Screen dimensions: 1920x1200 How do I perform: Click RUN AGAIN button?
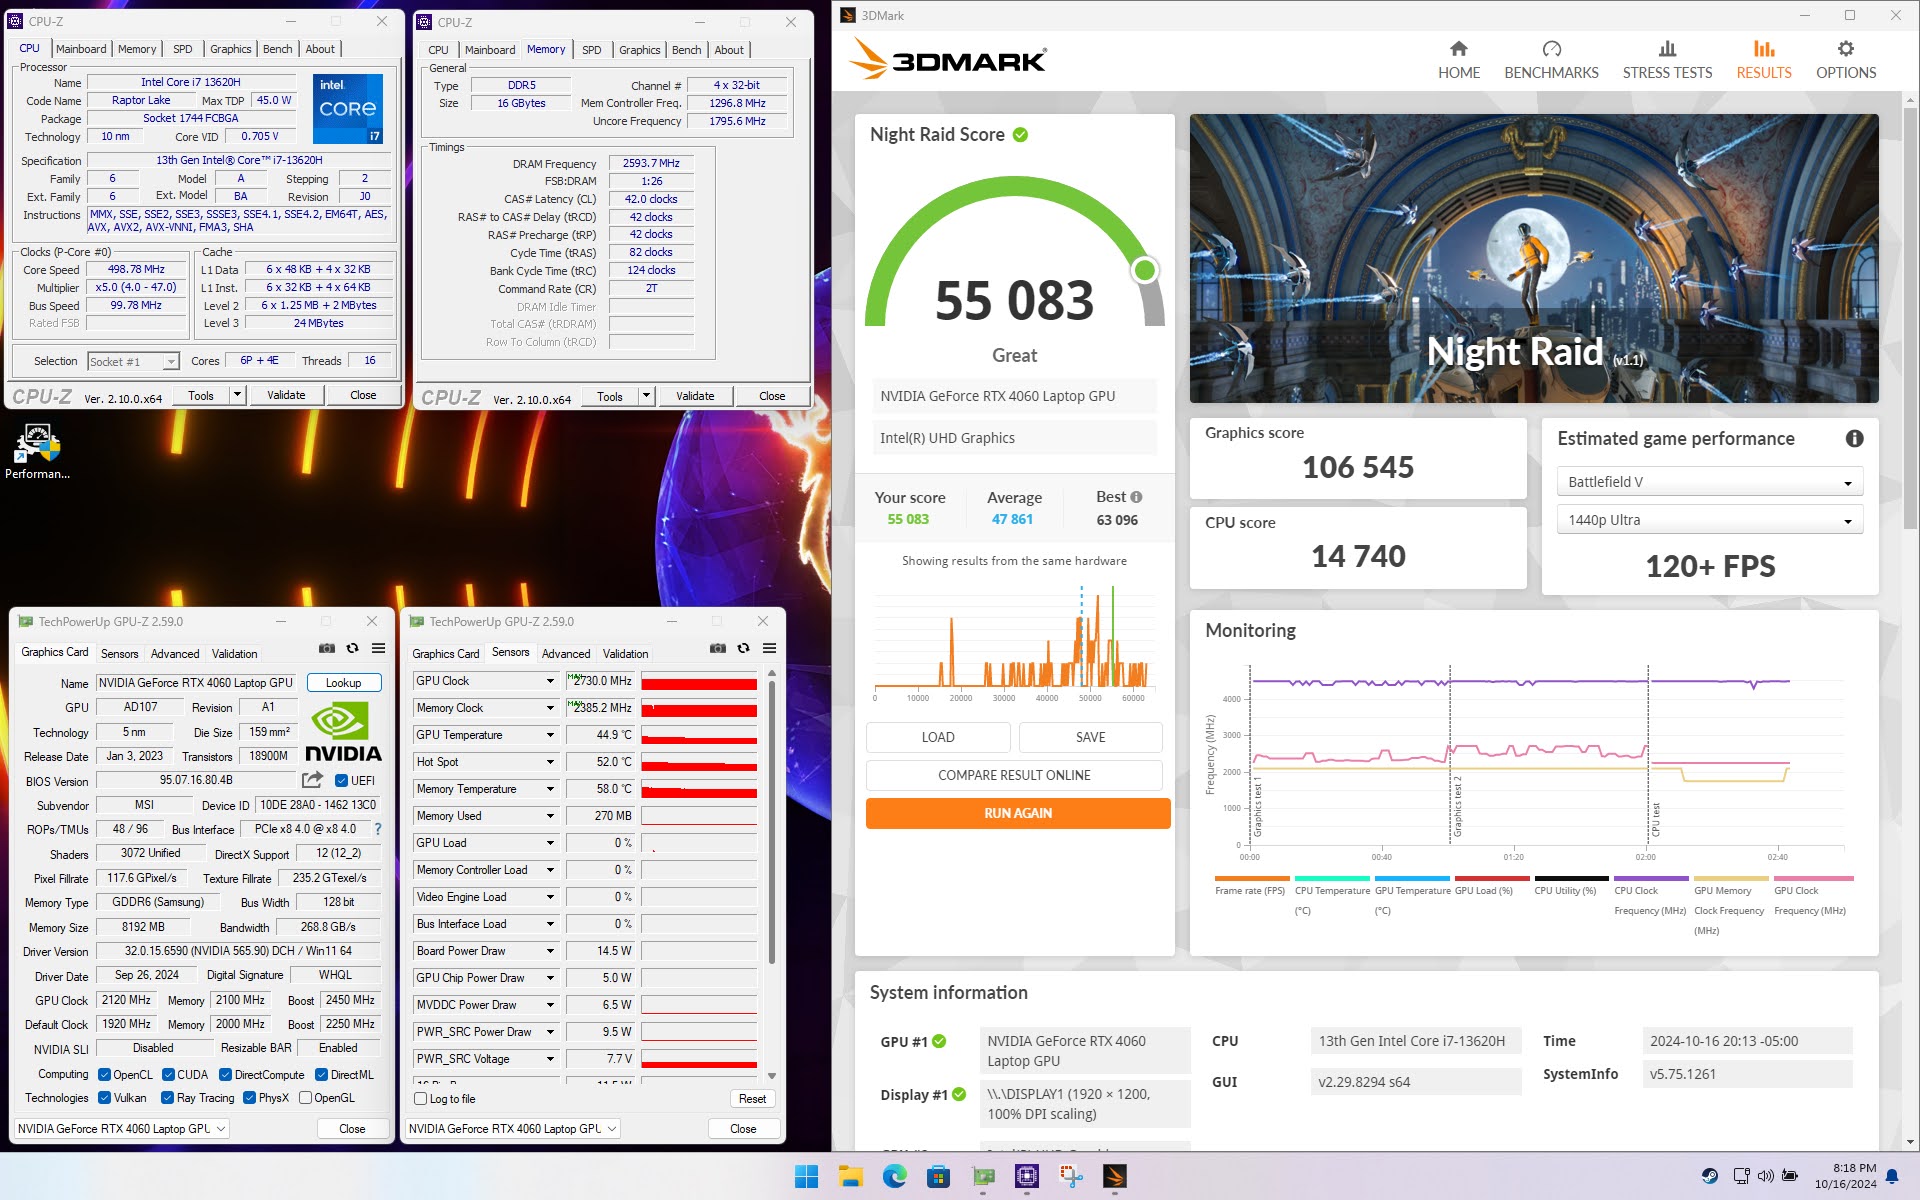(x=1018, y=813)
